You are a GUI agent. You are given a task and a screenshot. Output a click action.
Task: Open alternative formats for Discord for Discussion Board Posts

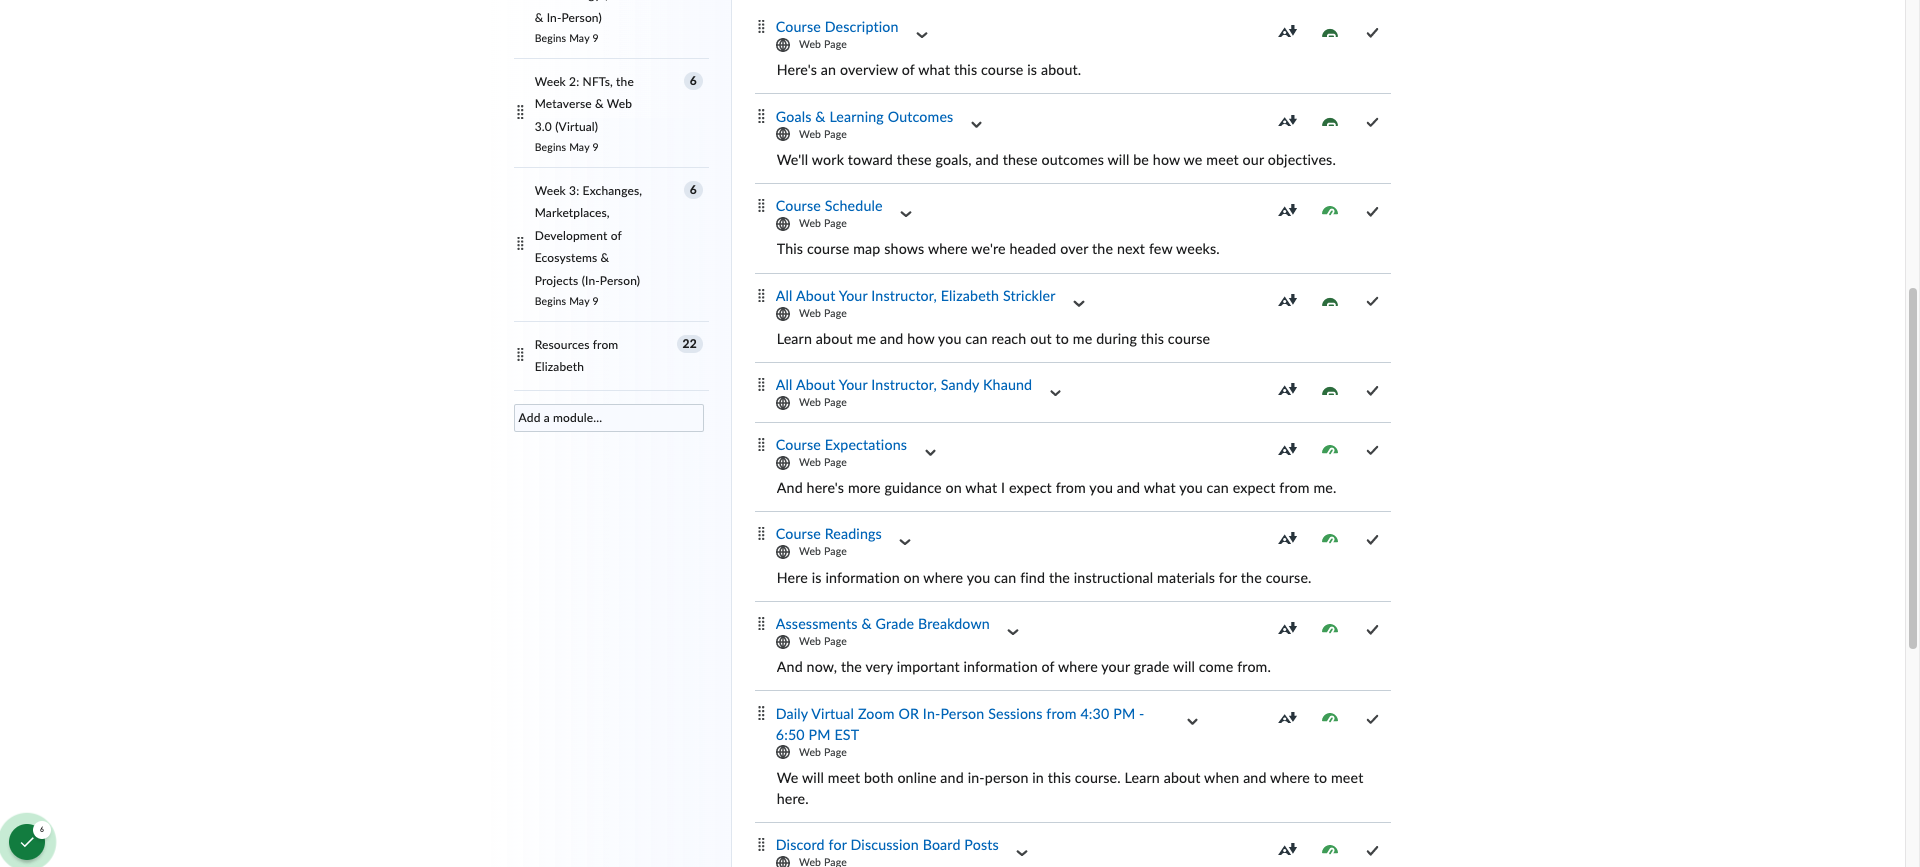click(x=1288, y=850)
